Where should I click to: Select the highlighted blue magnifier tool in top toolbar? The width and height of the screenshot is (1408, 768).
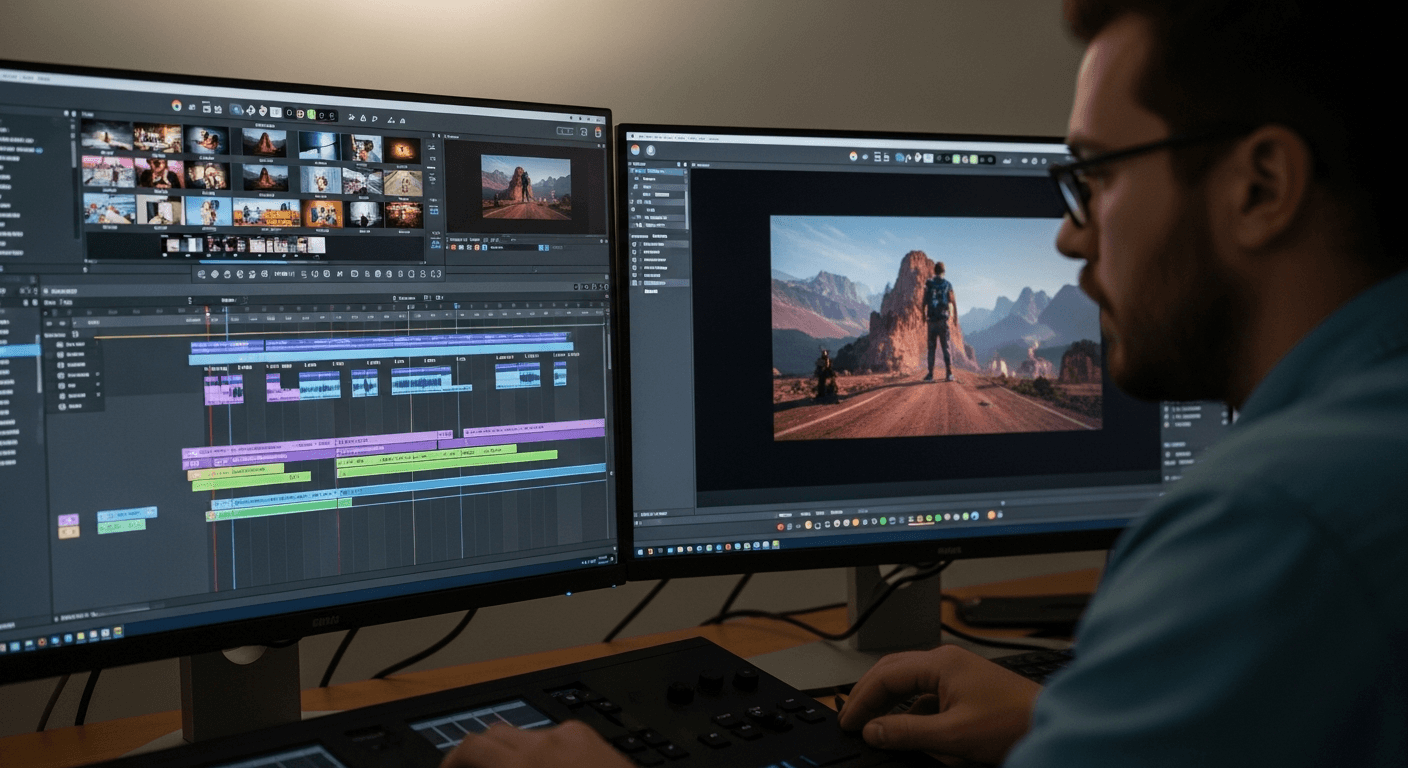point(237,109)
